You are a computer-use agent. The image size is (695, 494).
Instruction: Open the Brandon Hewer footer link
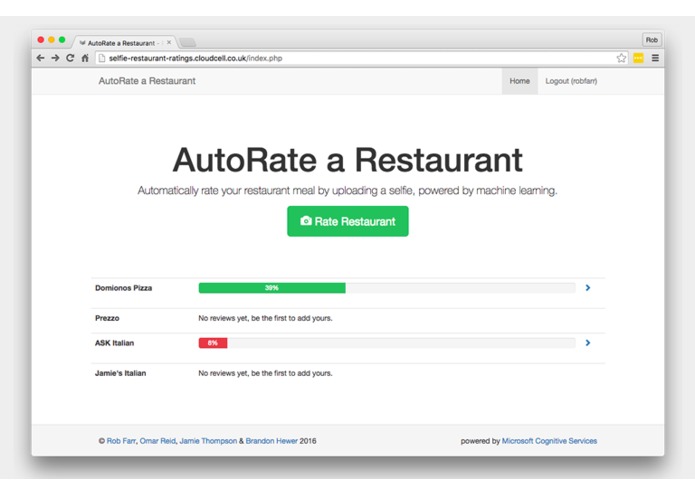click(271, 441)
